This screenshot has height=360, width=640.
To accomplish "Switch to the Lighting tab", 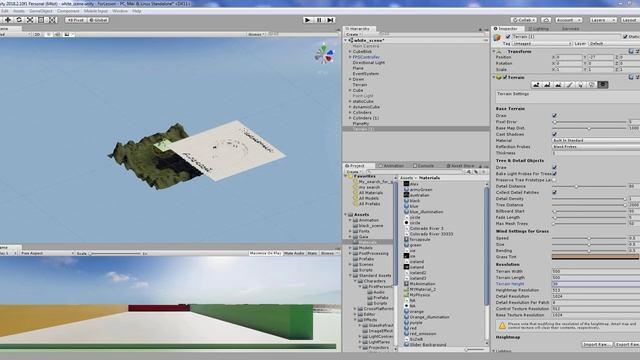I will click(538, 29).
